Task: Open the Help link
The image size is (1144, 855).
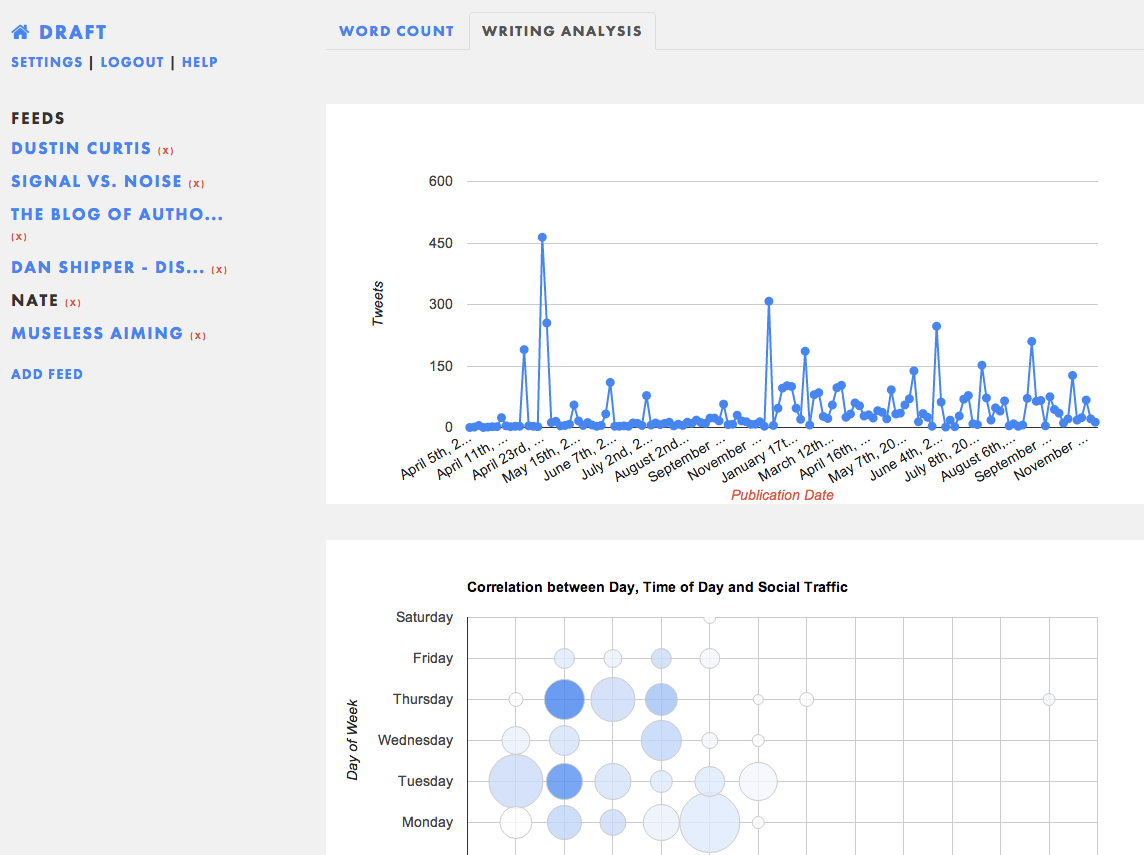Action: [199, 62]
